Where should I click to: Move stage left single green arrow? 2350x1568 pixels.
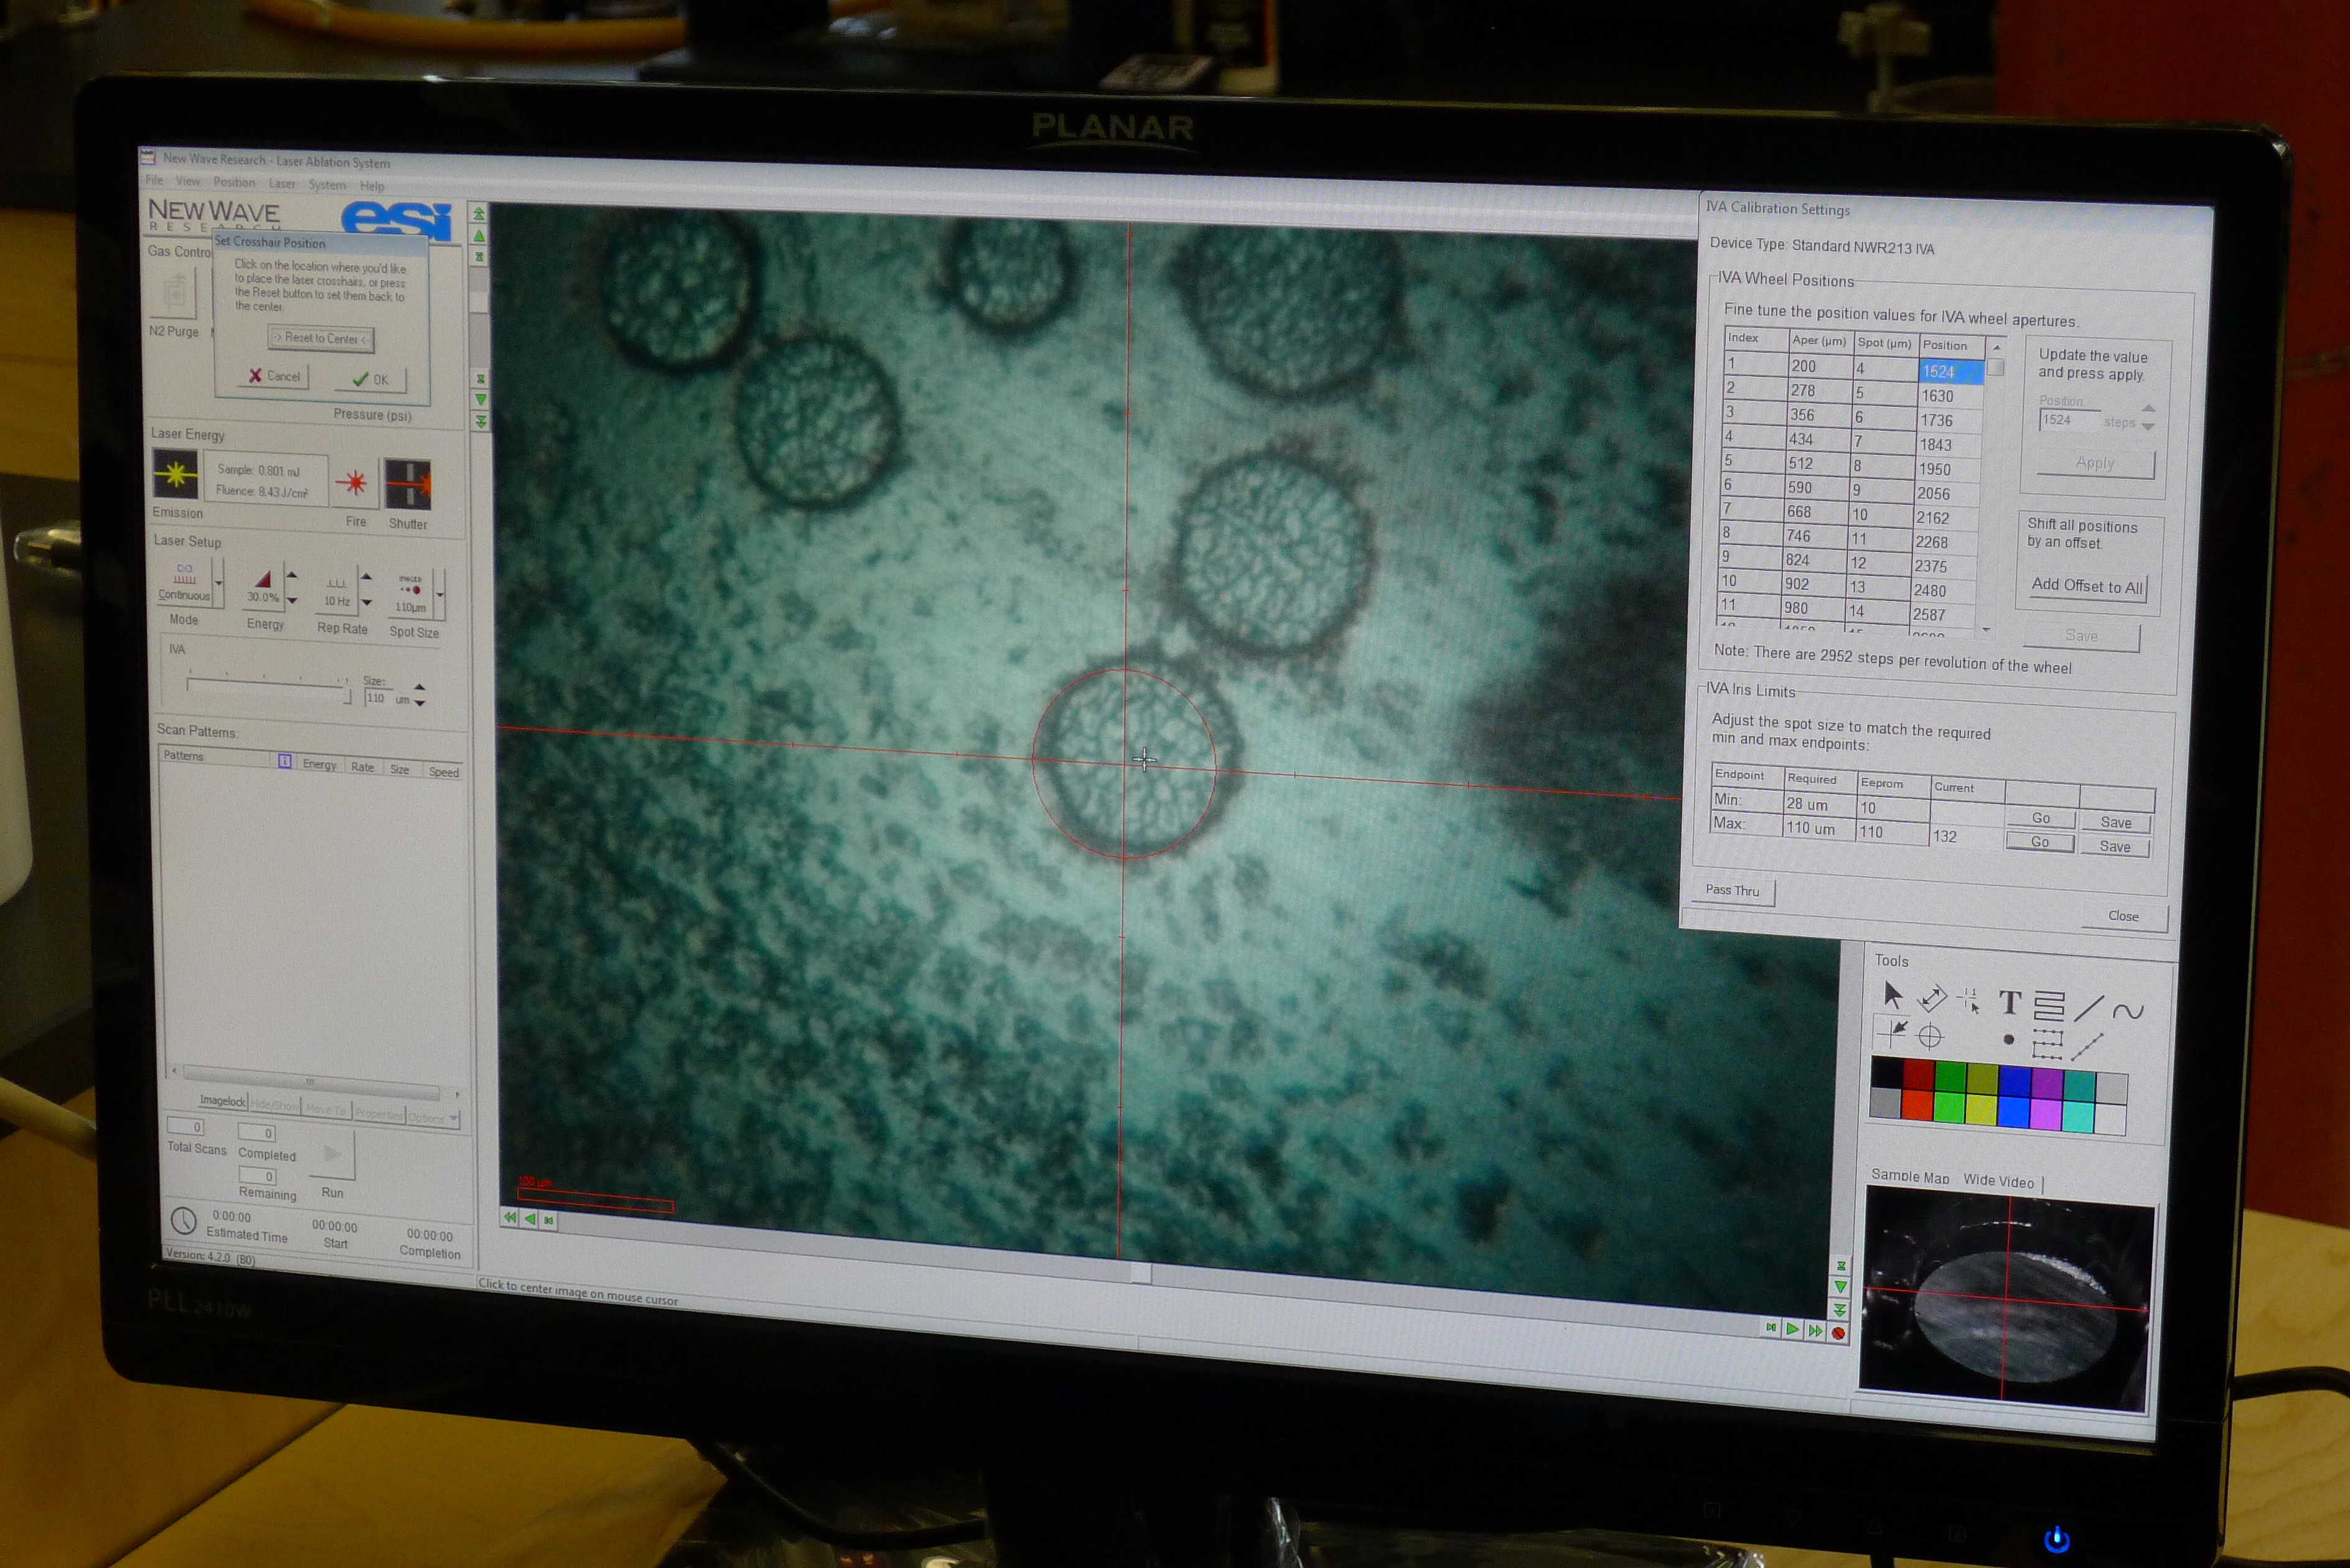point(529,1218)
